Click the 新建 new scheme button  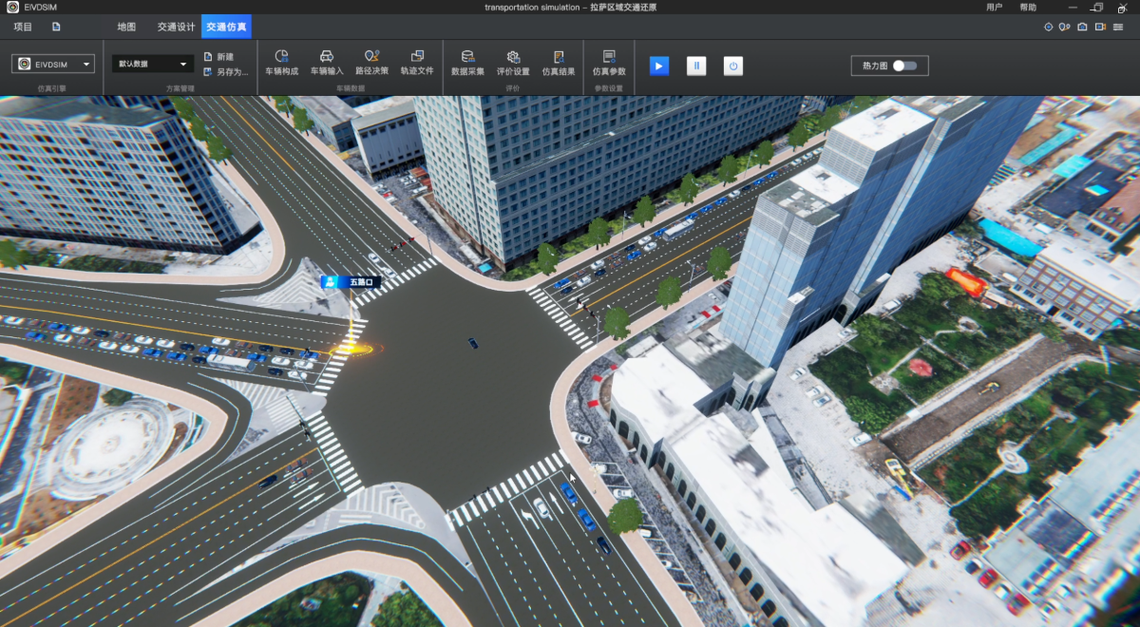(219, 57)
